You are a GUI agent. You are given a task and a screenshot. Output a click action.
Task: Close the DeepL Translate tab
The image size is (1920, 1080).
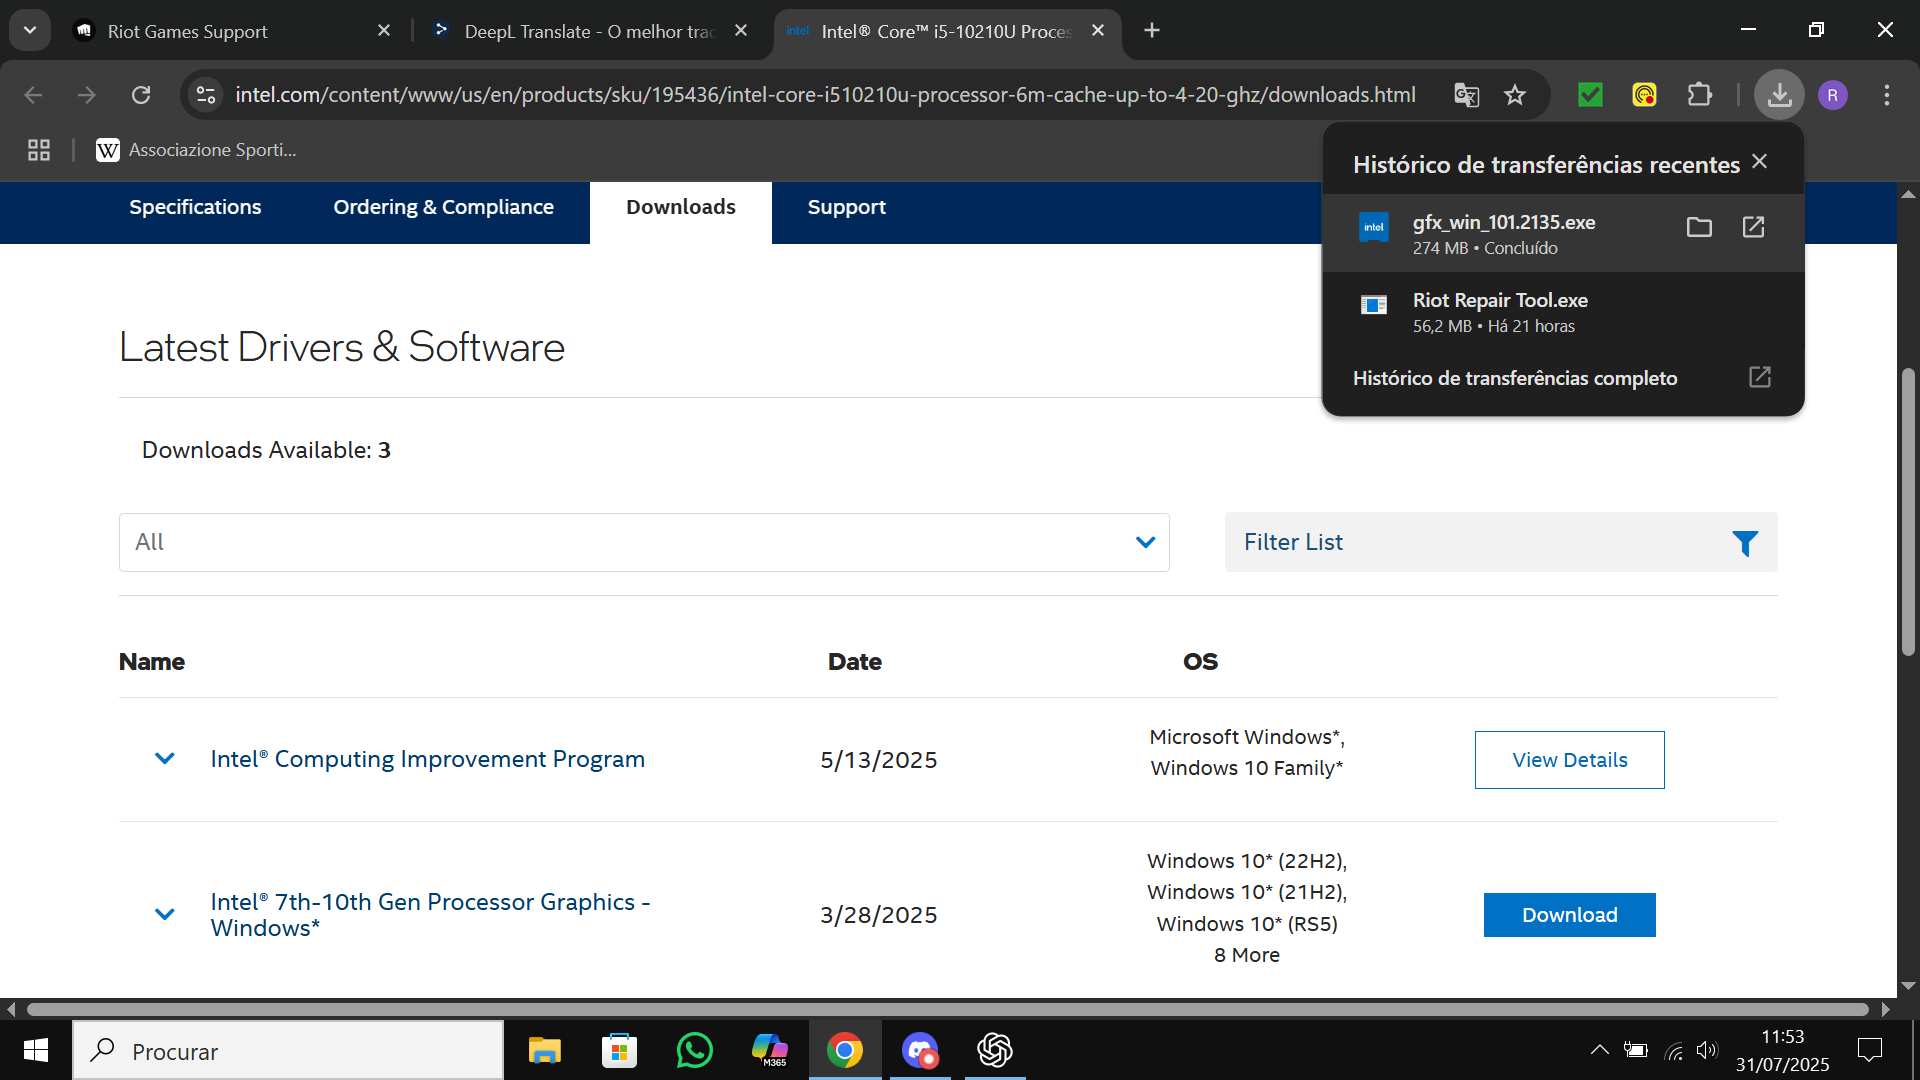coord(741,31)
